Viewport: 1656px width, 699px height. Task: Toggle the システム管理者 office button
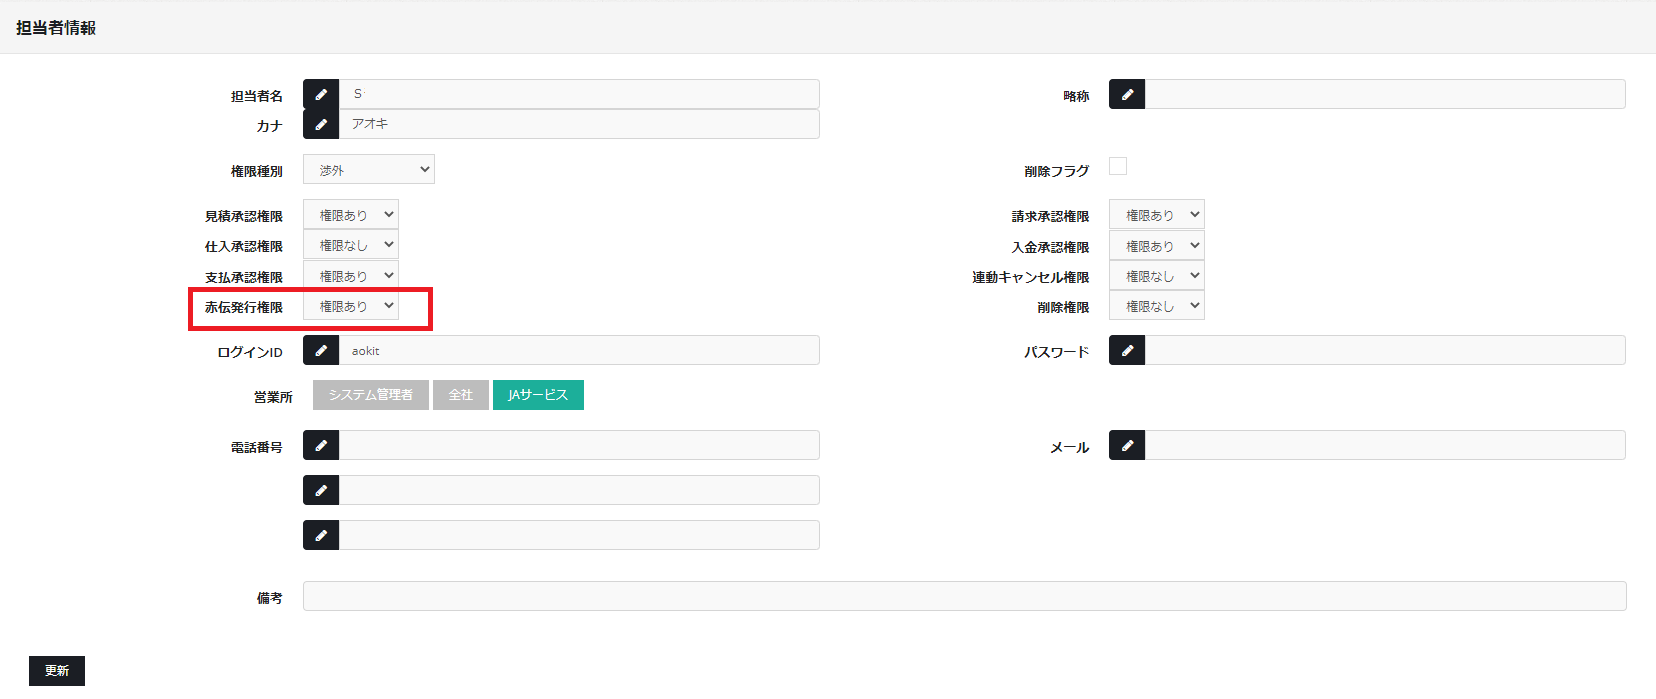[x=370, y=395]
